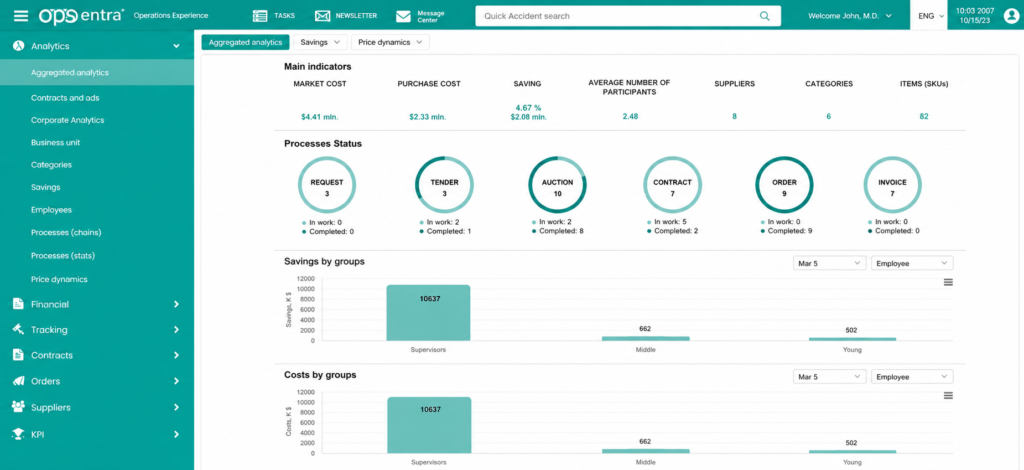Expand the Tracking section chevron

tap(176, 330)
